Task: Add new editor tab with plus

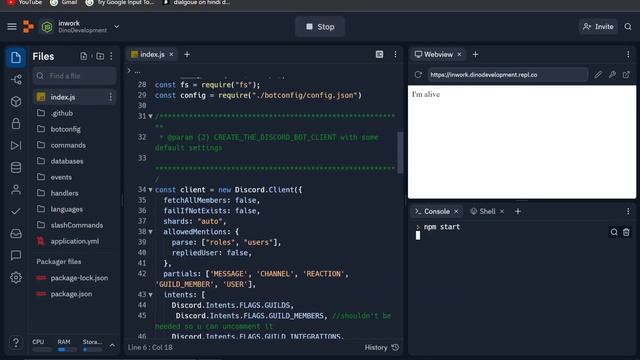Action: (187, 54)
